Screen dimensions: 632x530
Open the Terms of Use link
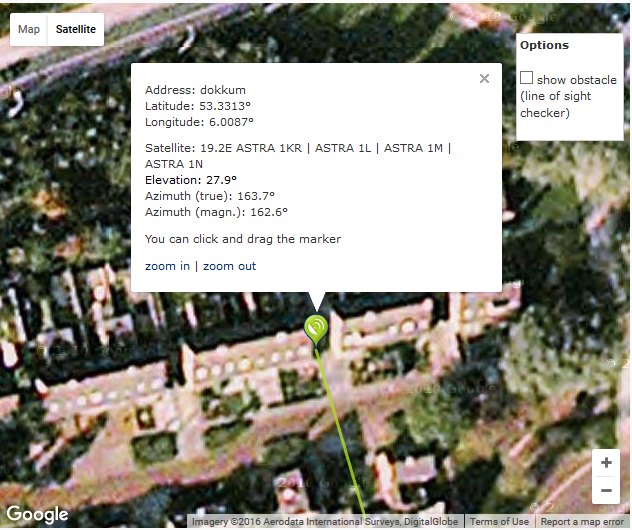(499, 522)
